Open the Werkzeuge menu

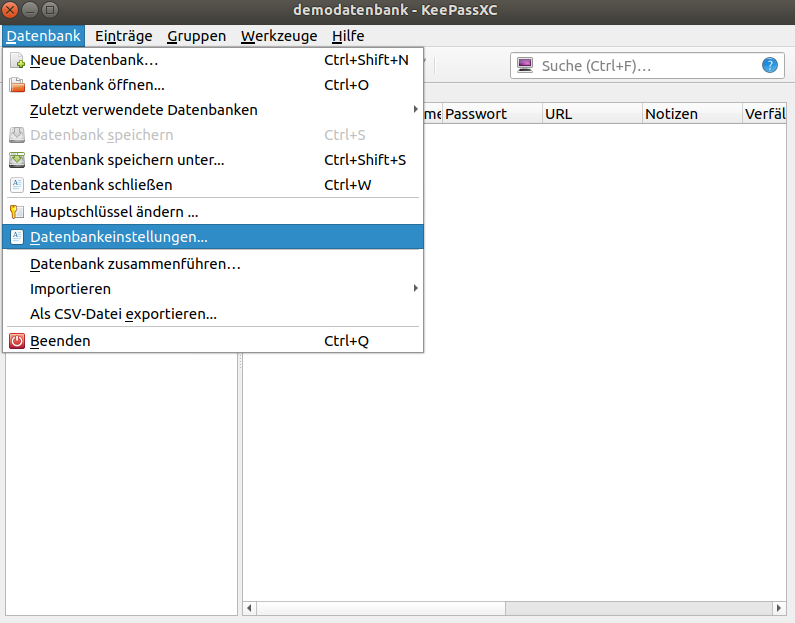click(279, 36)
